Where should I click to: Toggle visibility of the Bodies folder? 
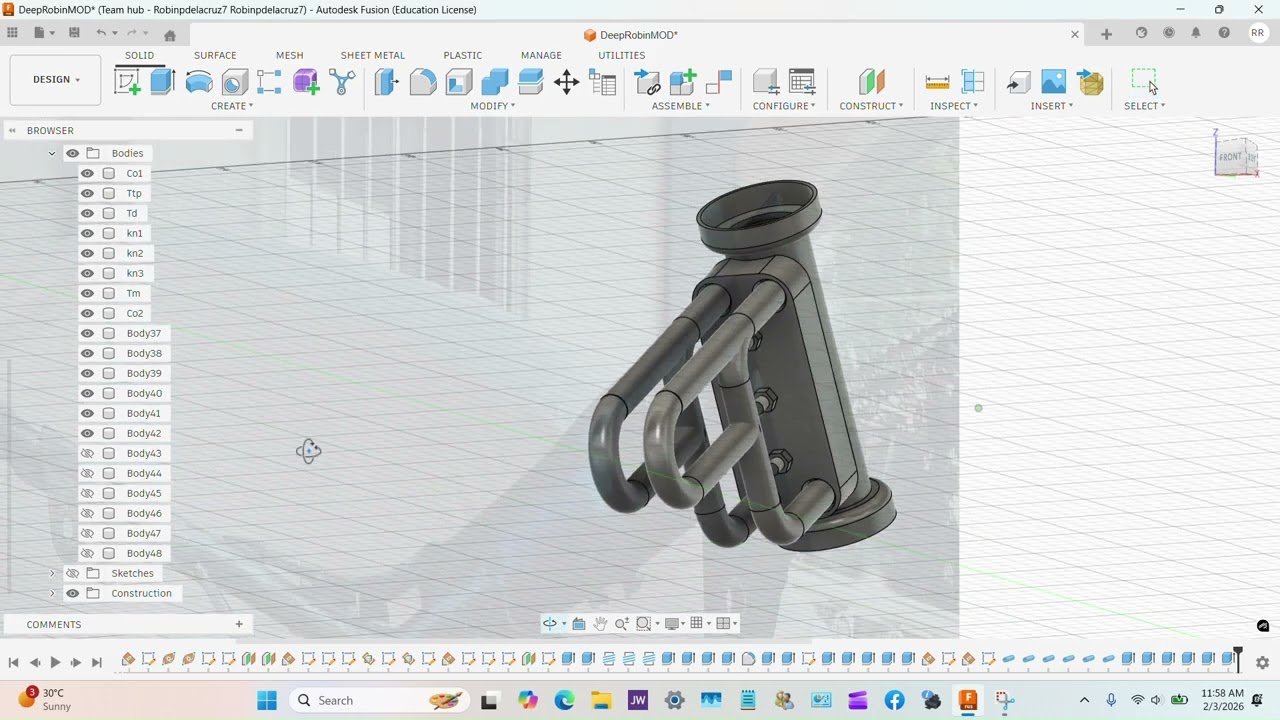click(x=72, y=153)
